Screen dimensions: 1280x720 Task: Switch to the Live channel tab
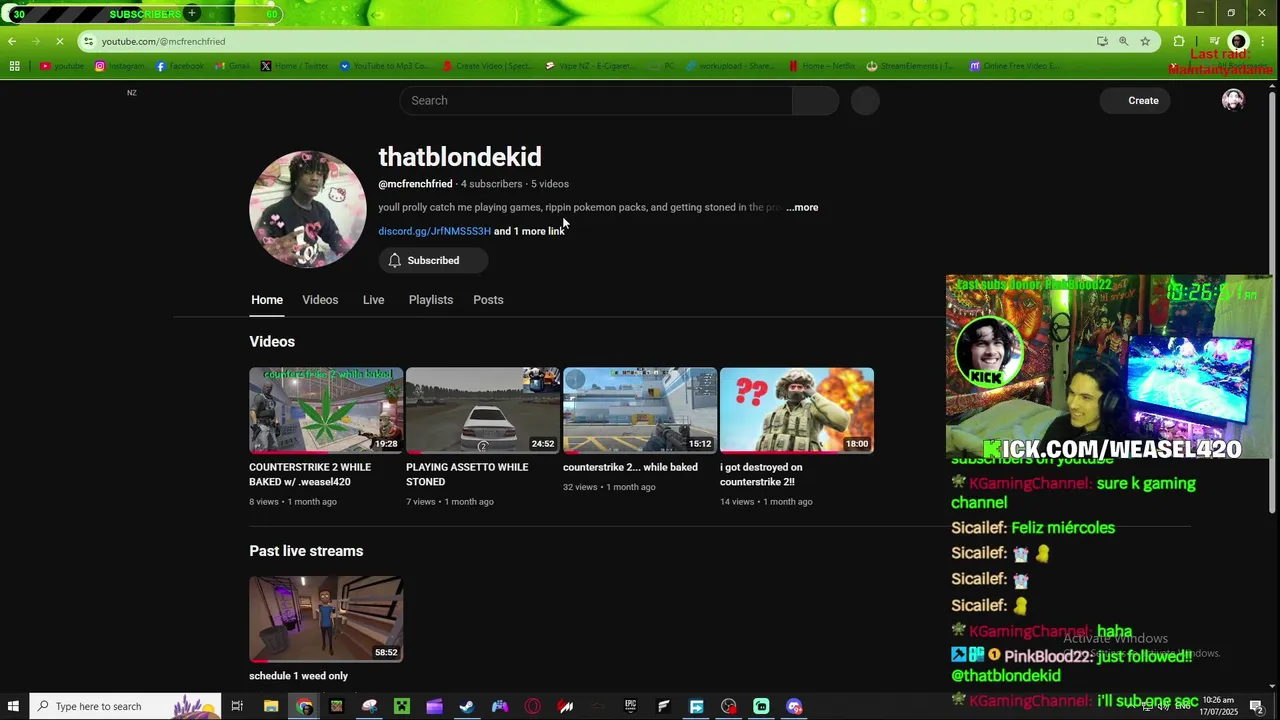pos(373,300)
